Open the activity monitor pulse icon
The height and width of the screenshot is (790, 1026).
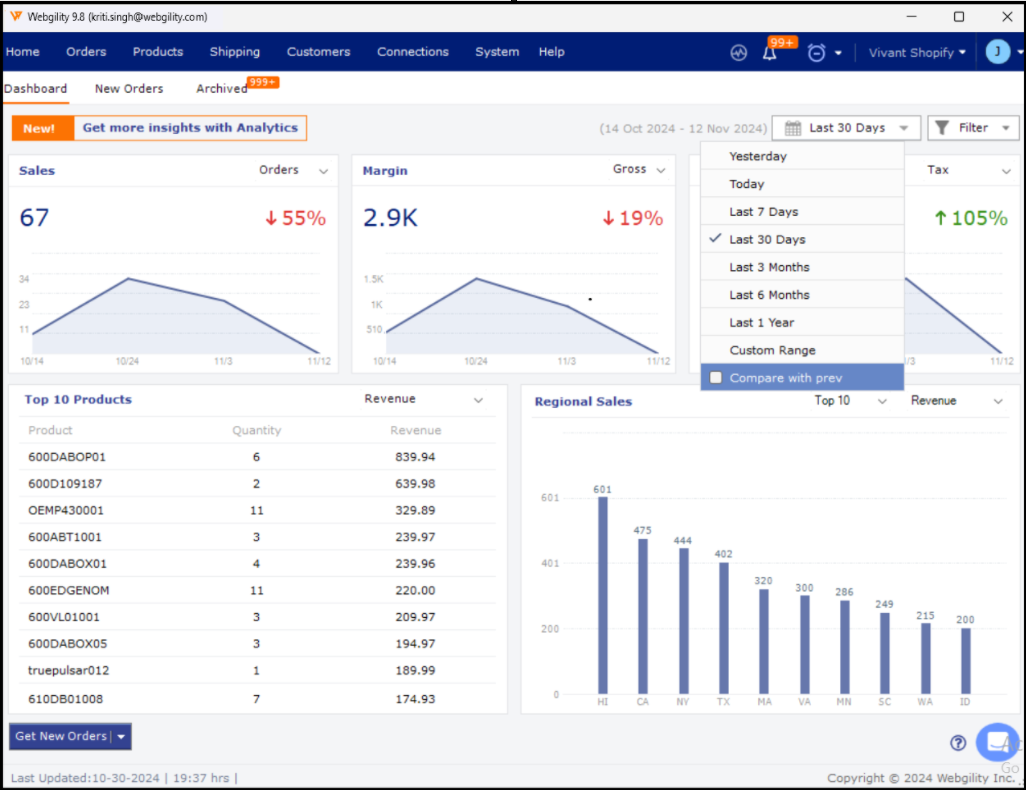[x=739, y=53]
